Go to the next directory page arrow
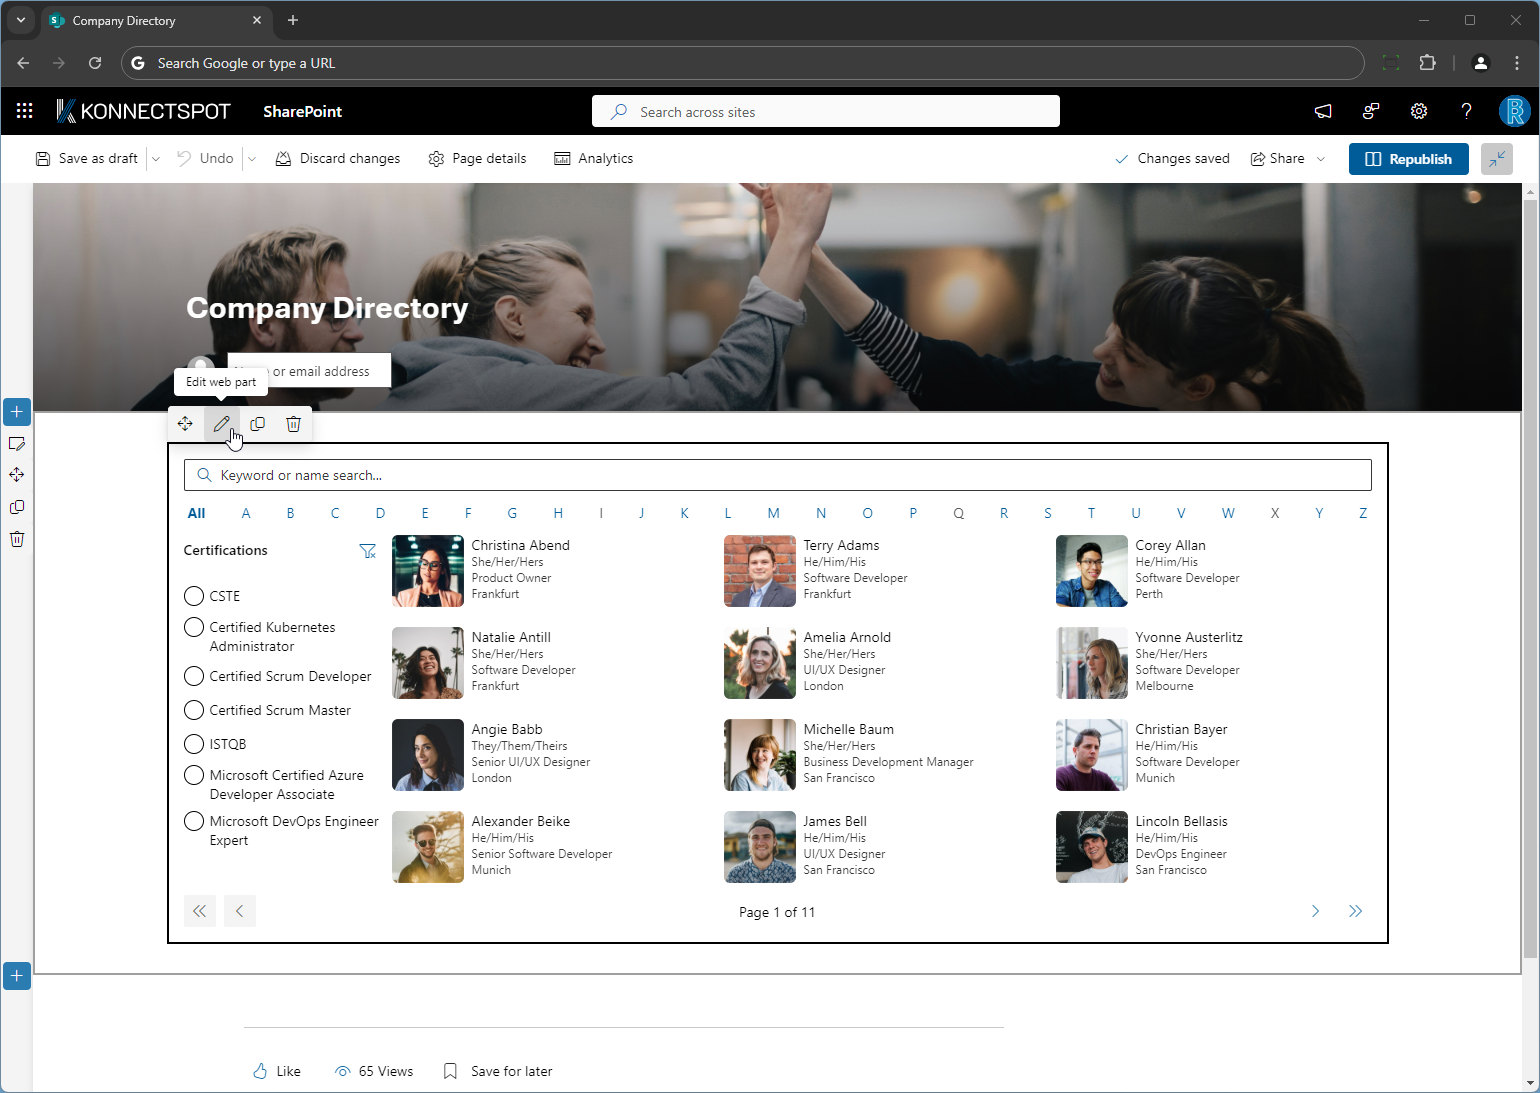This screenshot has height=1093, width=1540. click(1315, 911)
